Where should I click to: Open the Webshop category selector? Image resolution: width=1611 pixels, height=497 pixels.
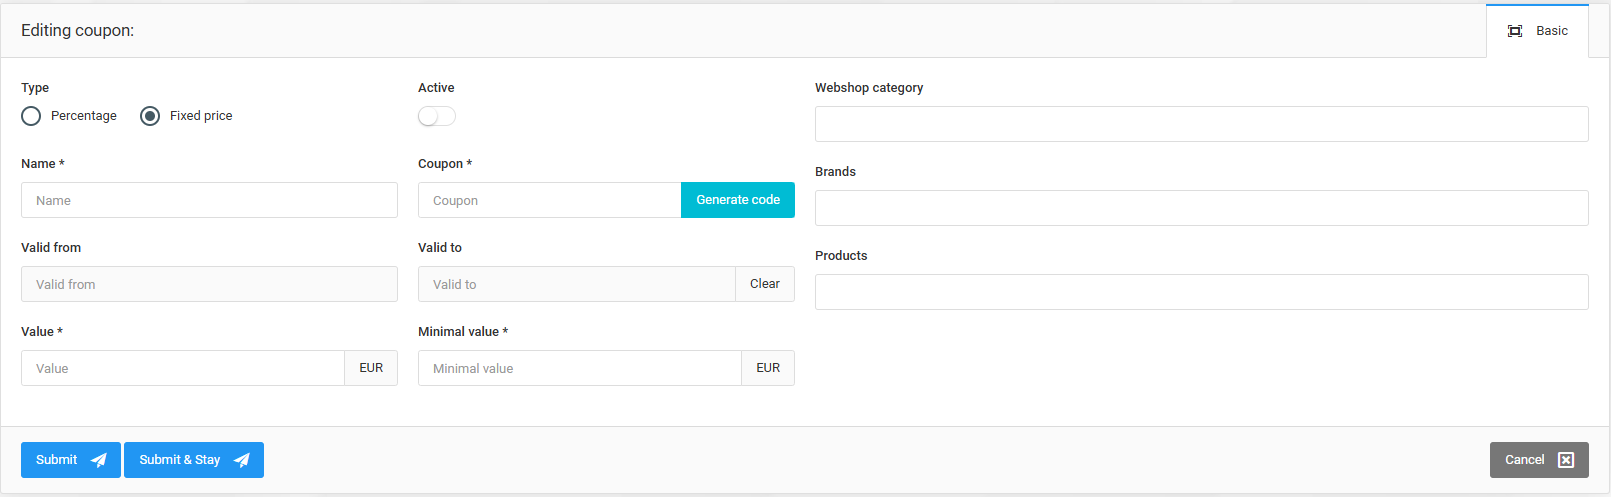pyautogui.click(x=1201, y=124)
